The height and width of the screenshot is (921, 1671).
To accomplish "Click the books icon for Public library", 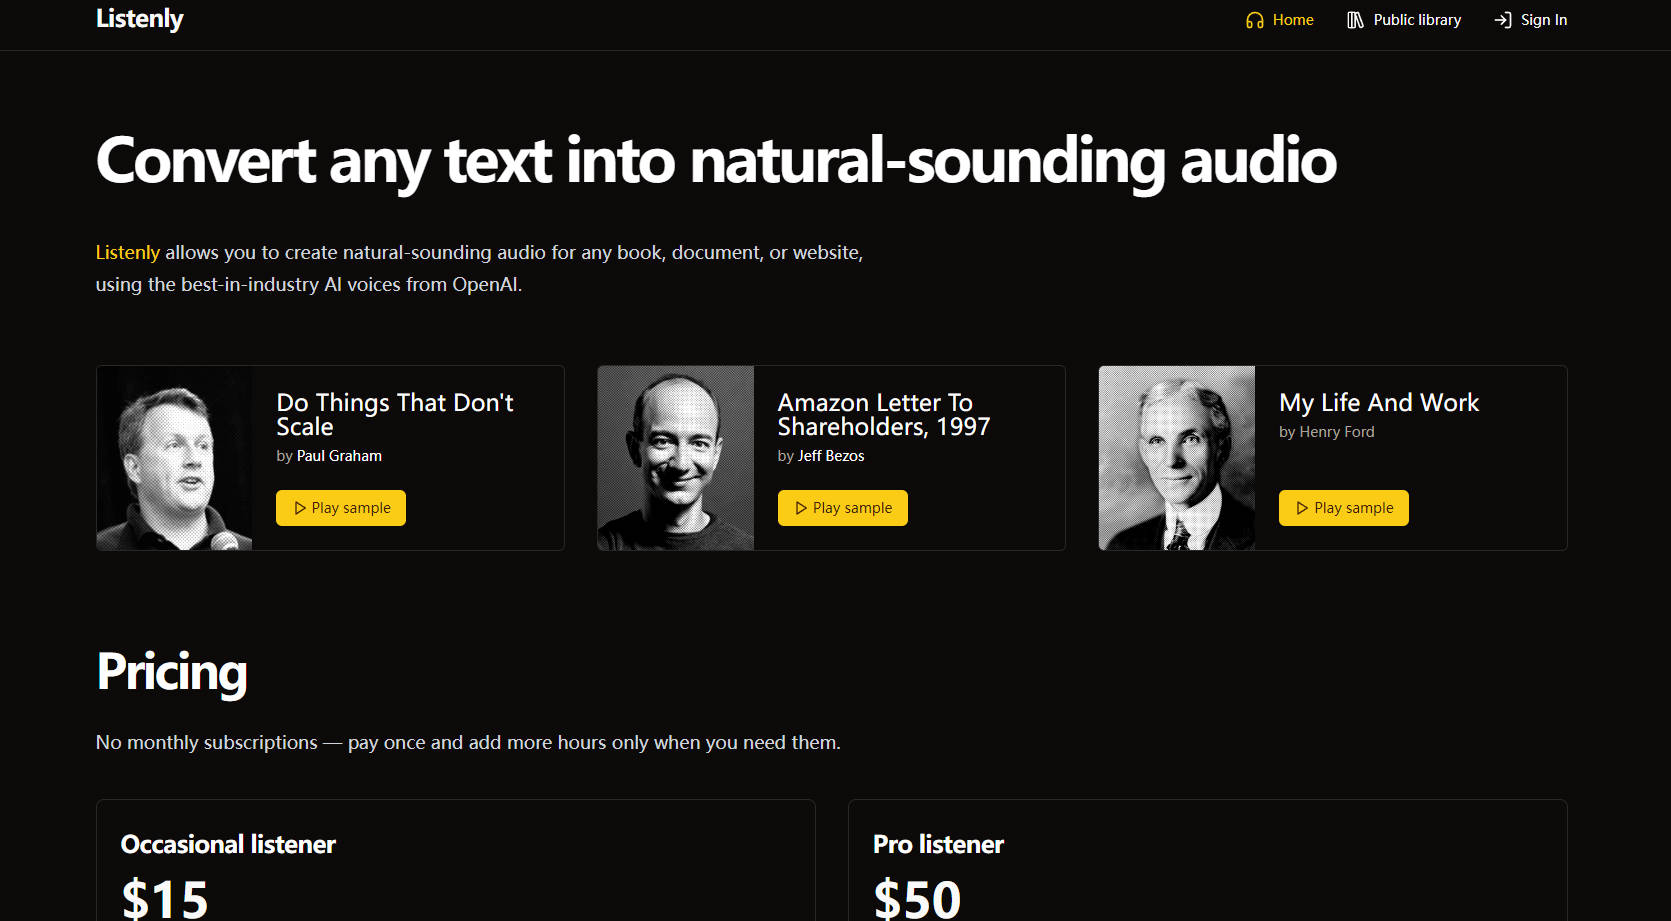I will click(1355, 20).
